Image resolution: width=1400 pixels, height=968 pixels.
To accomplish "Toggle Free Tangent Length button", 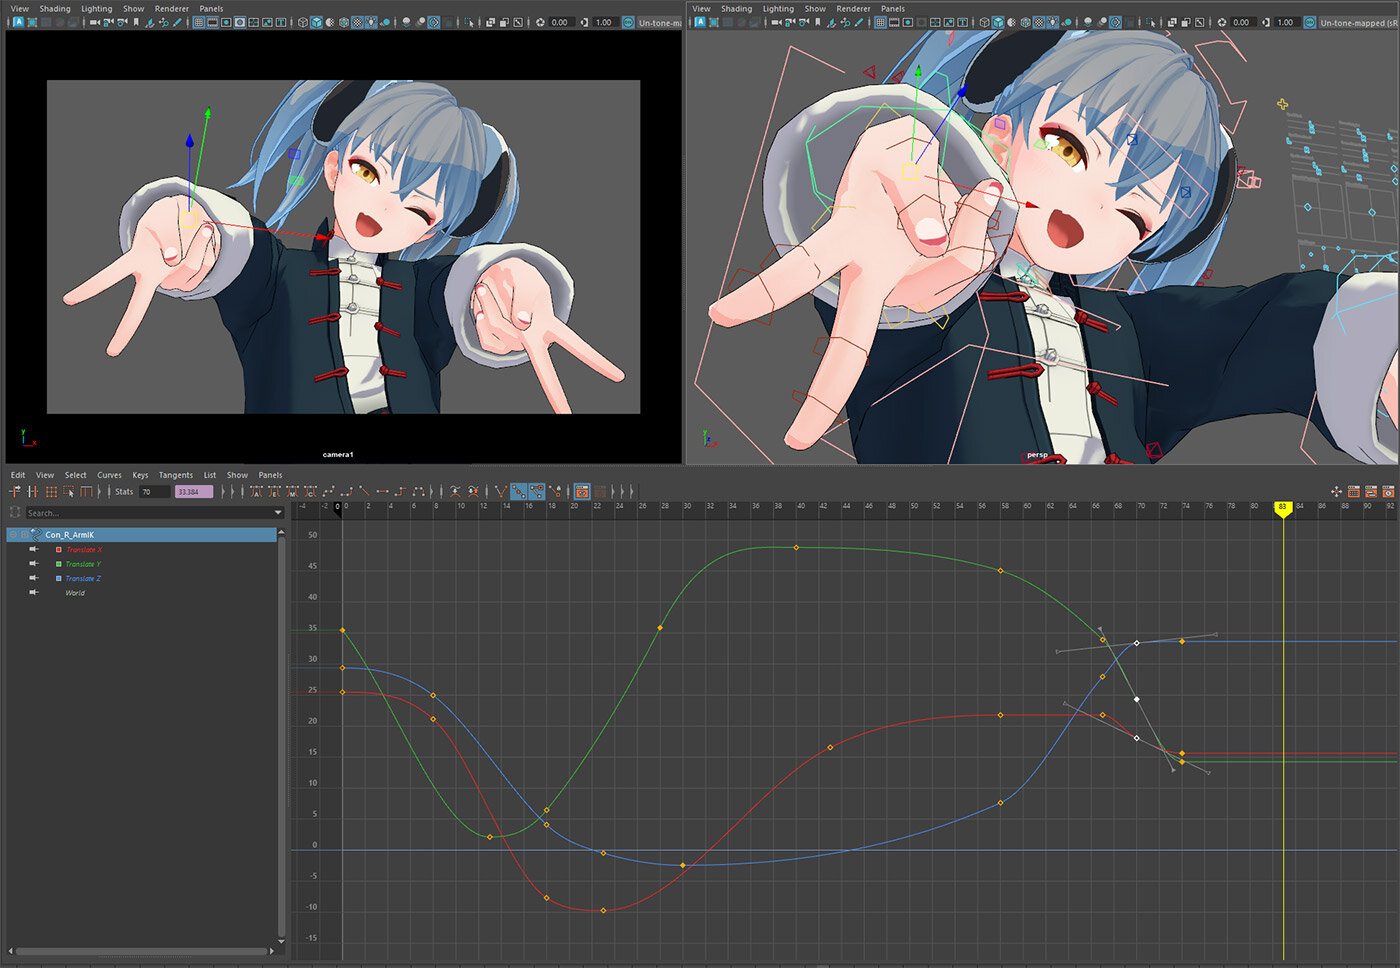I will pyautogui.click(x=537, y=491).
